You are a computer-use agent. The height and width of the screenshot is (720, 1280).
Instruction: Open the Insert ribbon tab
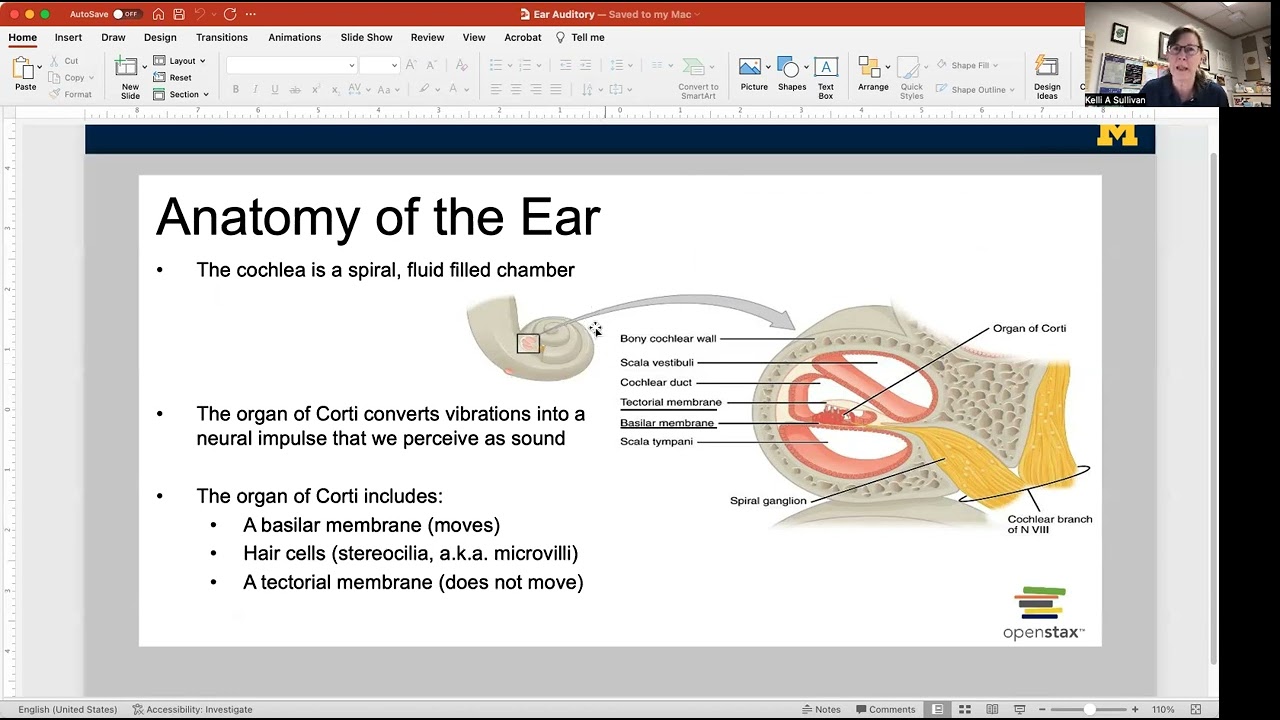point(68,37)
